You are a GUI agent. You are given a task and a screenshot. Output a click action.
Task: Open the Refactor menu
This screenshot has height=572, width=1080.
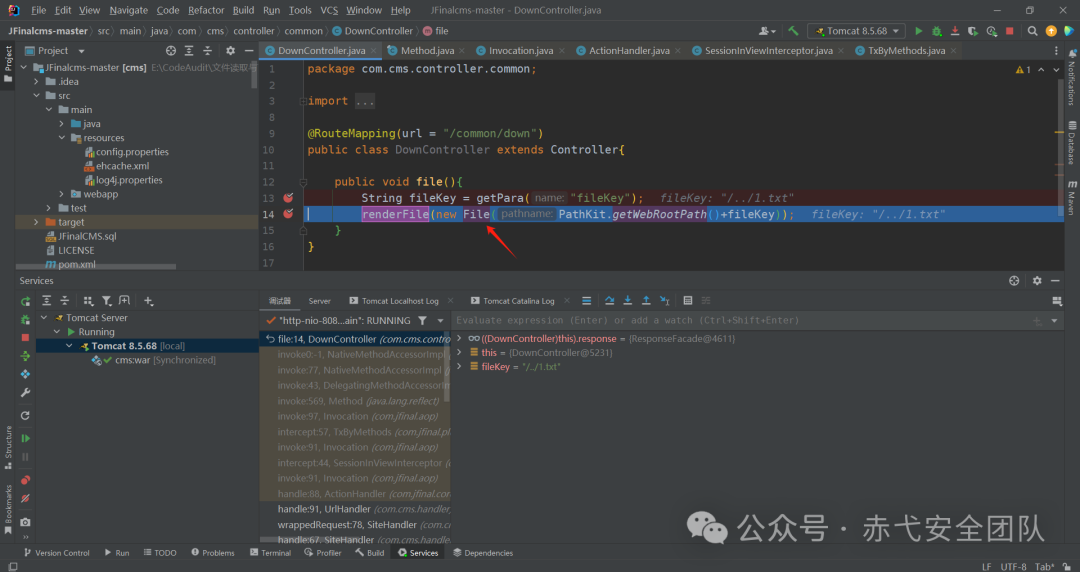click(x=206, y=10)
